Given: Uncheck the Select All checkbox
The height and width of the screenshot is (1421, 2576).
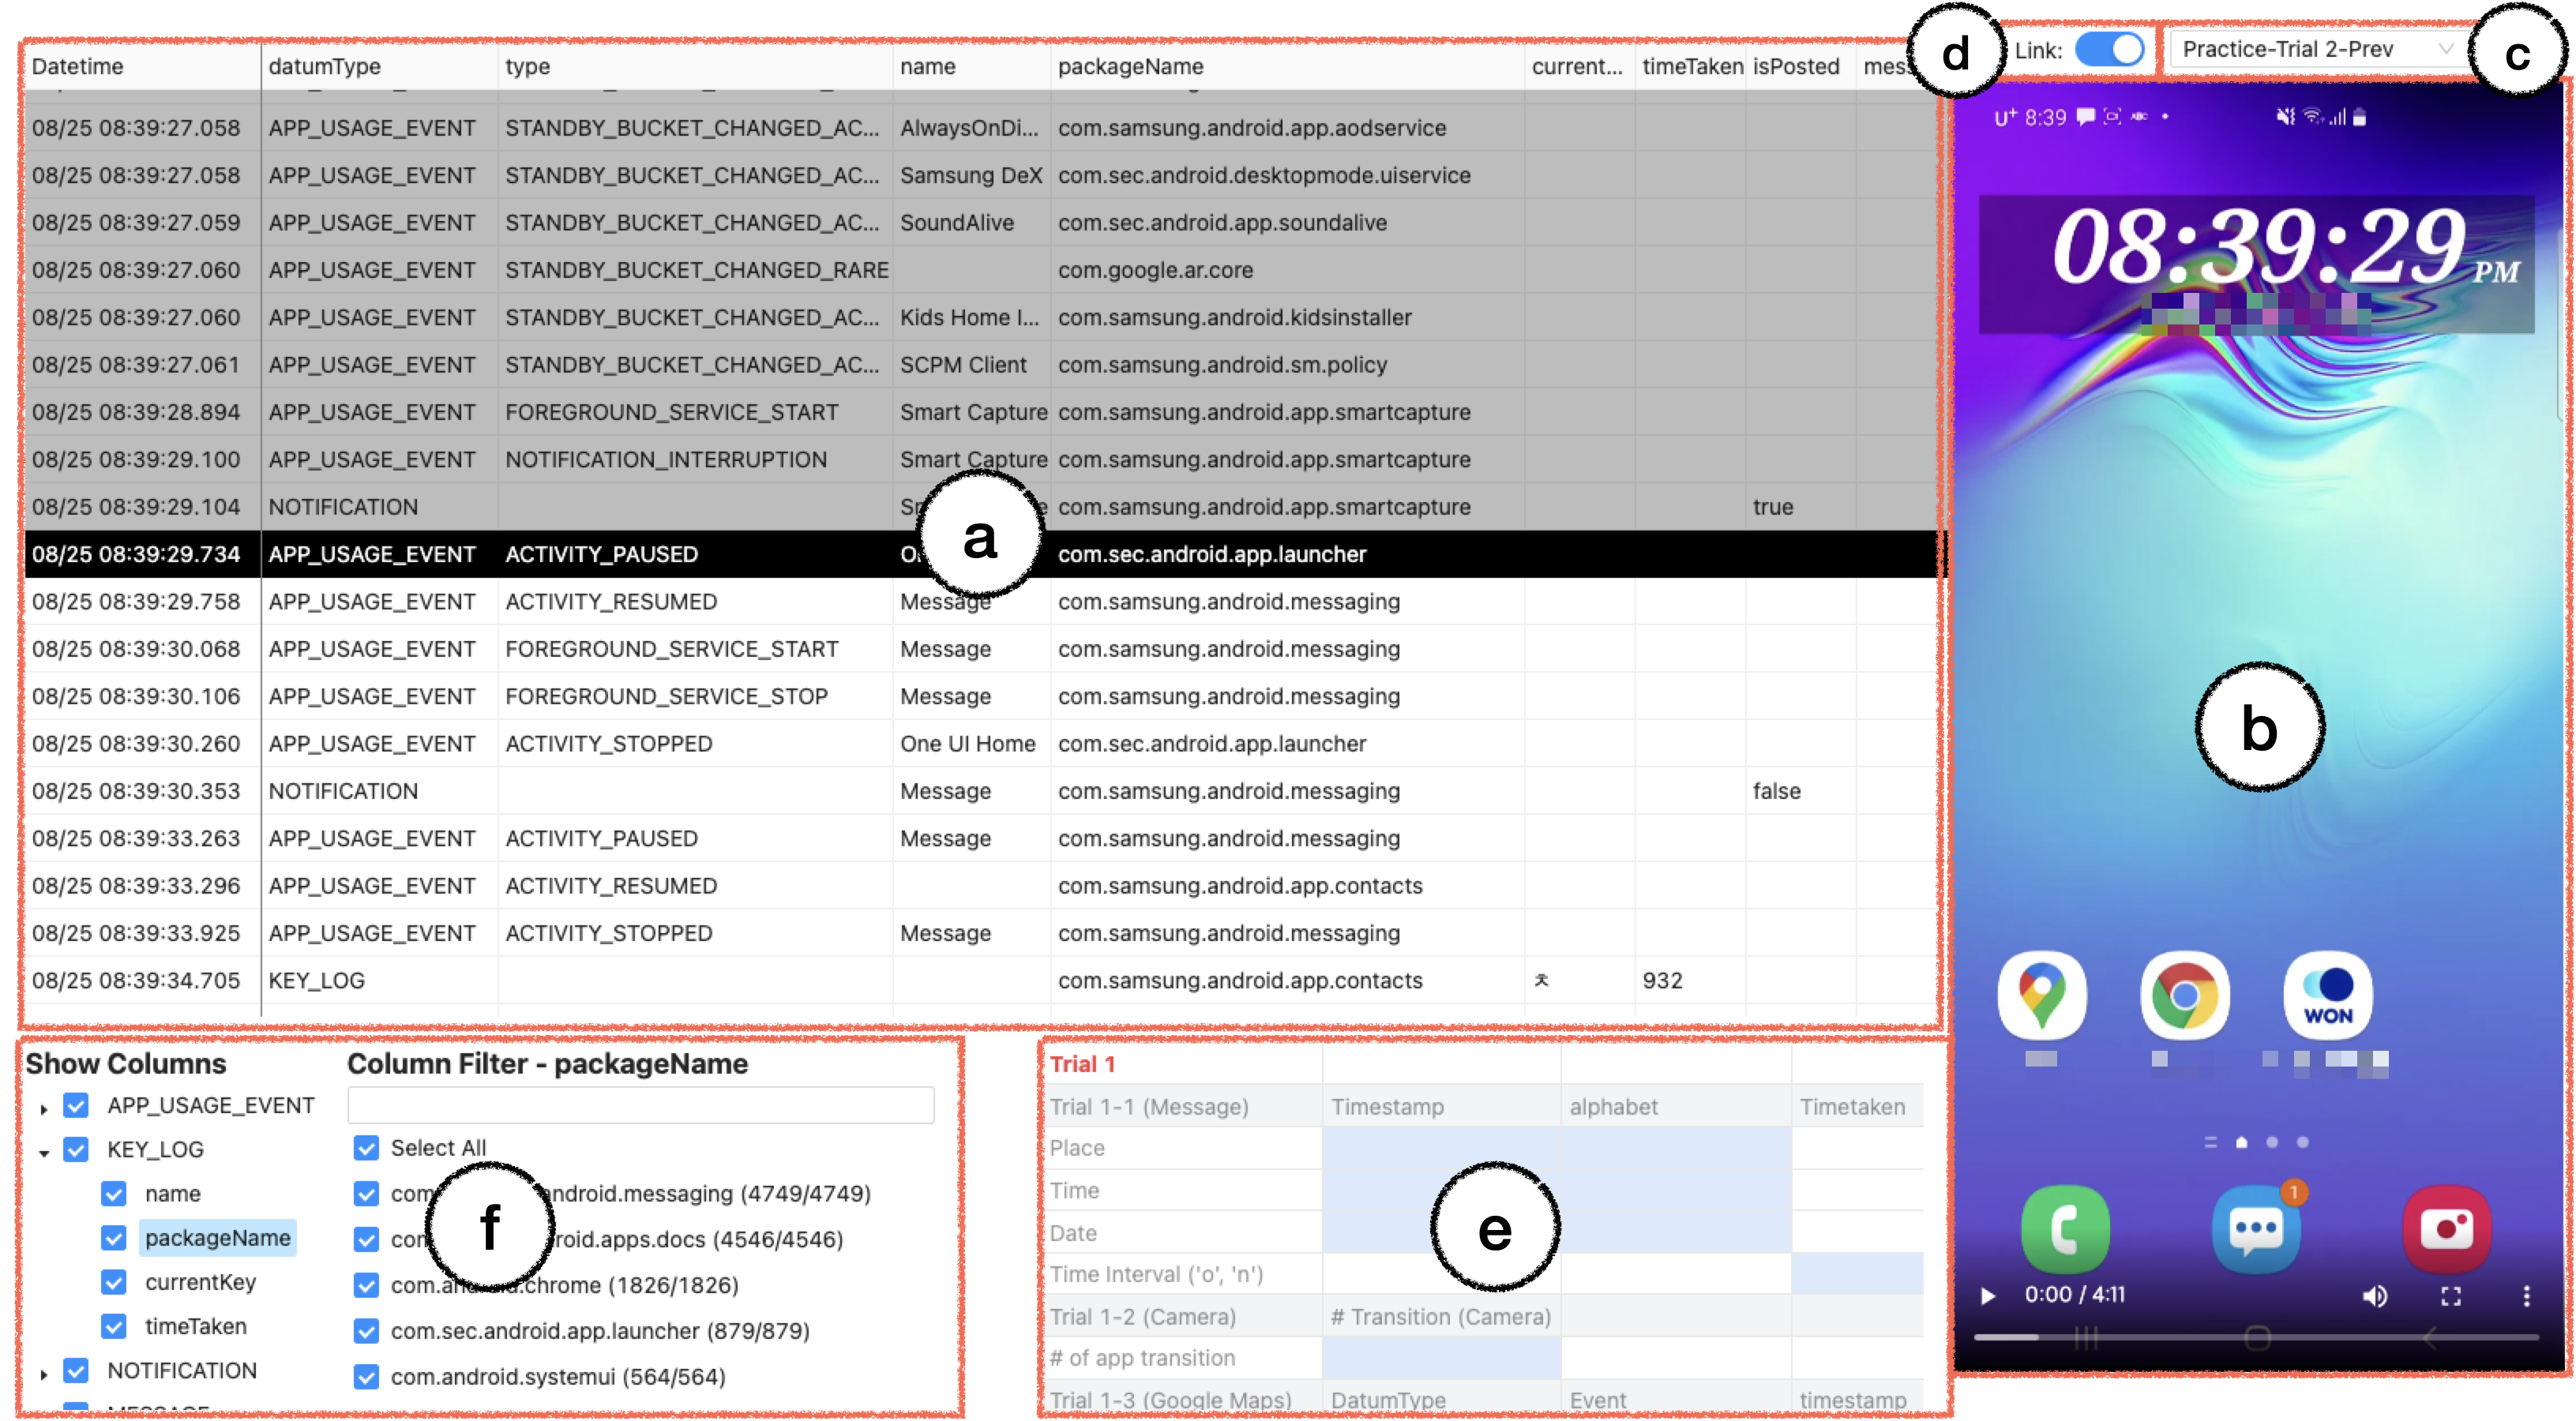Looking at the screenshot, I should click(x=366, y=1148).
